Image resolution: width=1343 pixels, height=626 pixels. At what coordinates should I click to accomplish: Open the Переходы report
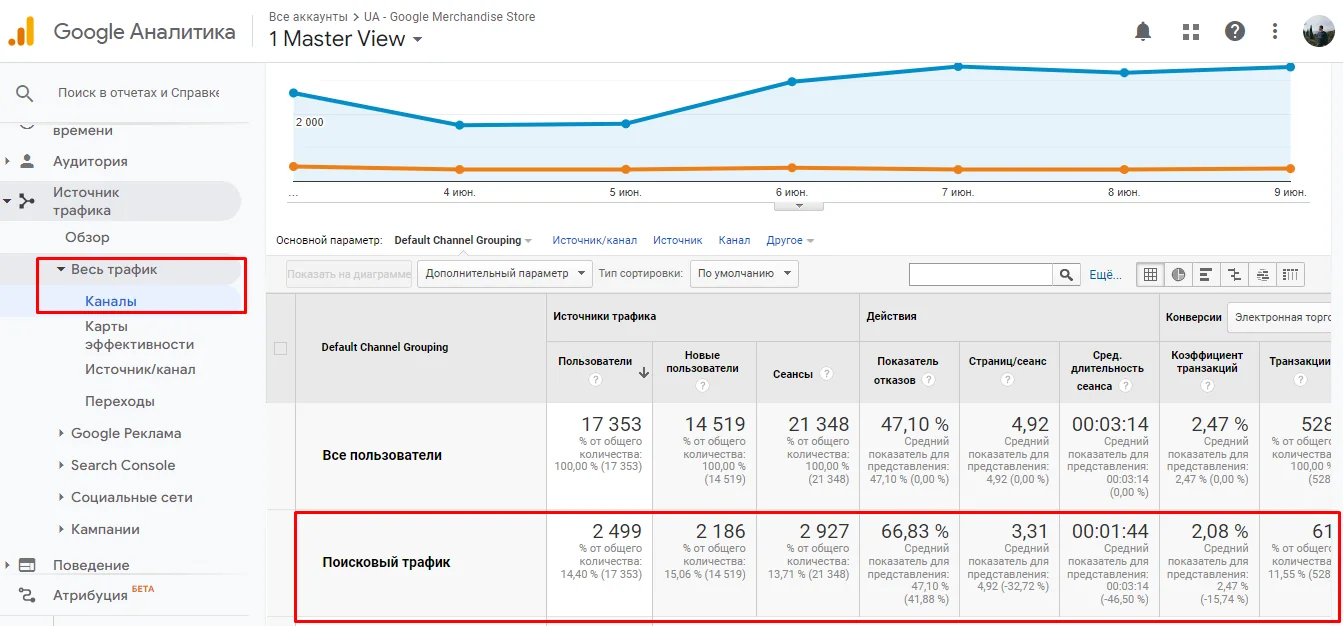[x=120, y=401]
